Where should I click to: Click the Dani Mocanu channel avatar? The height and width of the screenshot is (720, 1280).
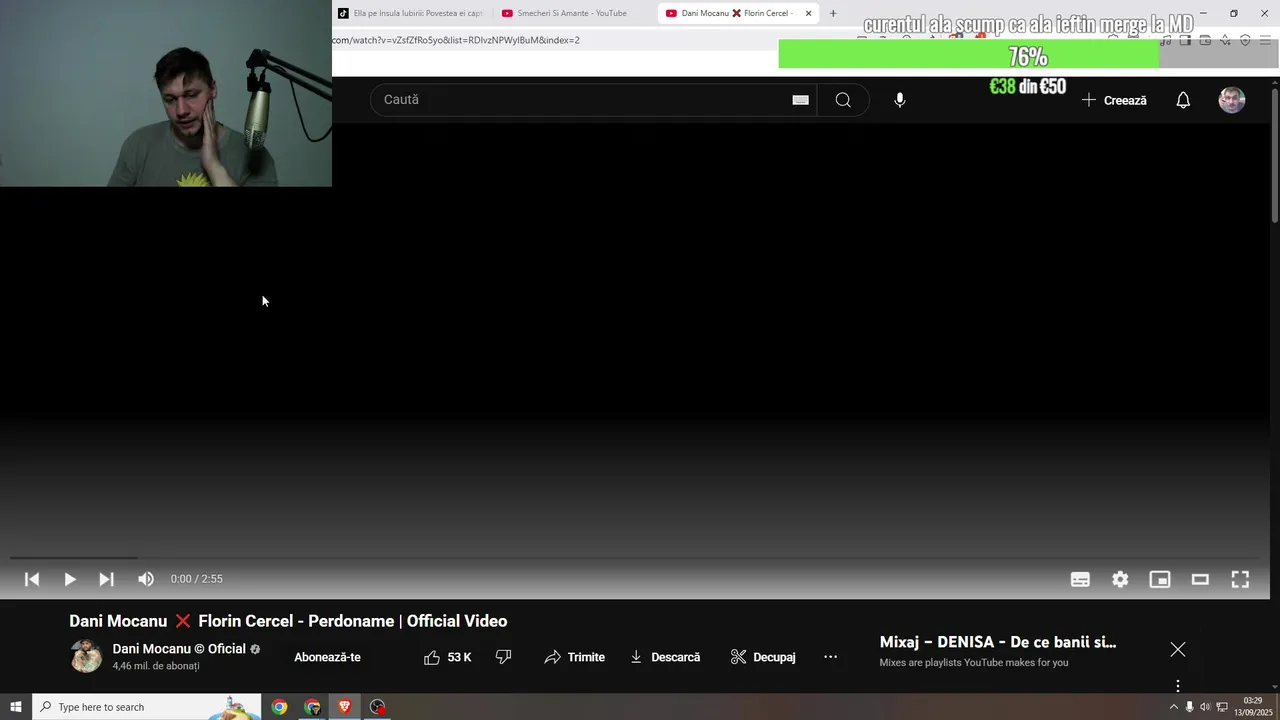click(87, 656)
